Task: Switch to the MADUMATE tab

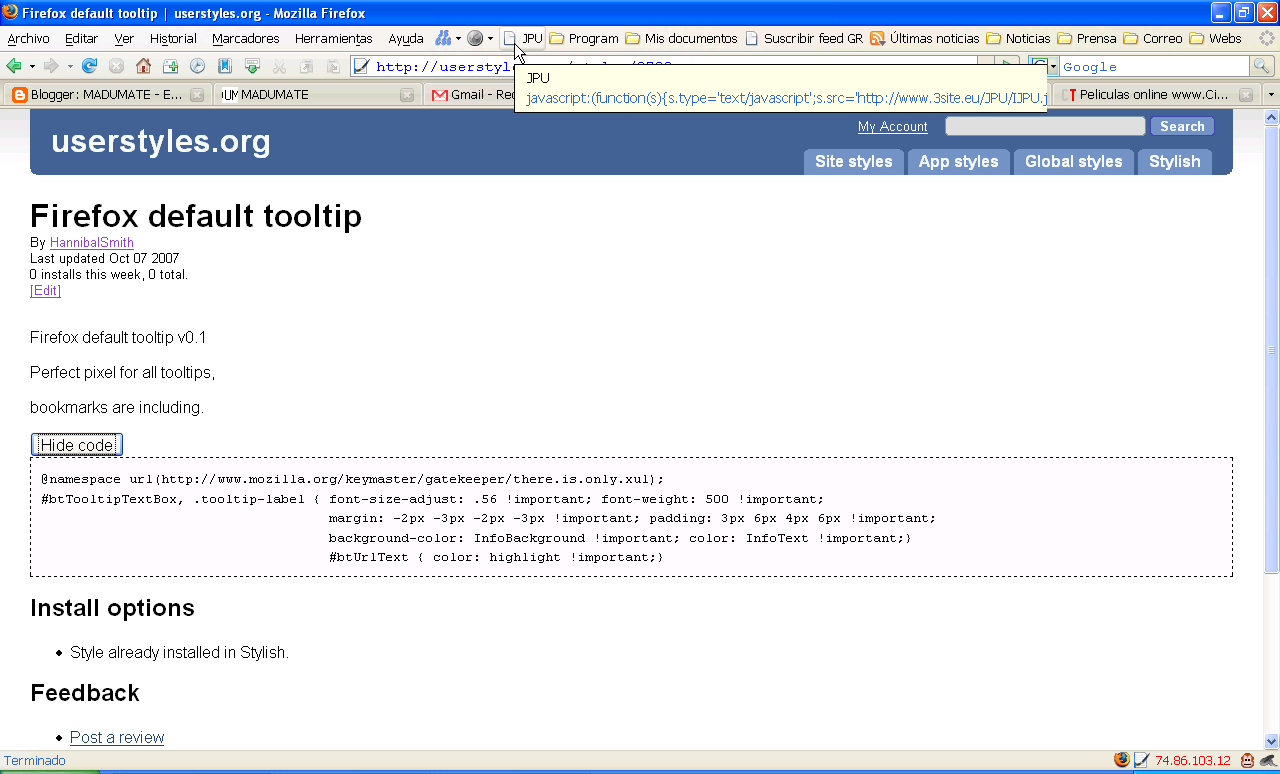Action: (317, 94)
